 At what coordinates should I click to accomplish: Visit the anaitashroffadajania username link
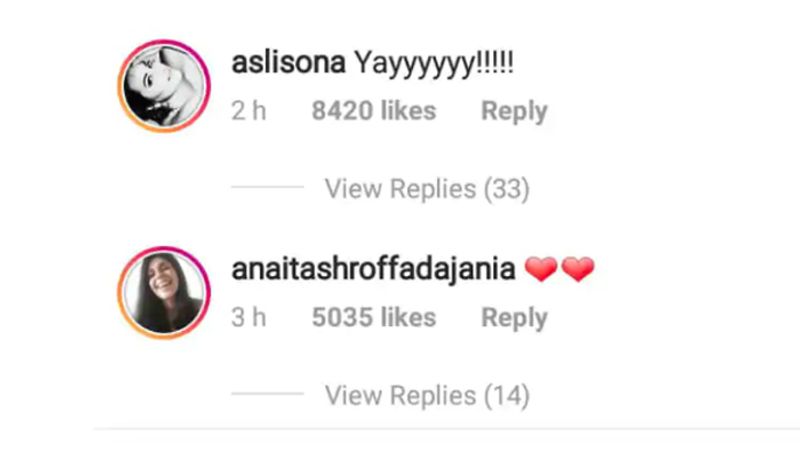[x=373, y=269]
